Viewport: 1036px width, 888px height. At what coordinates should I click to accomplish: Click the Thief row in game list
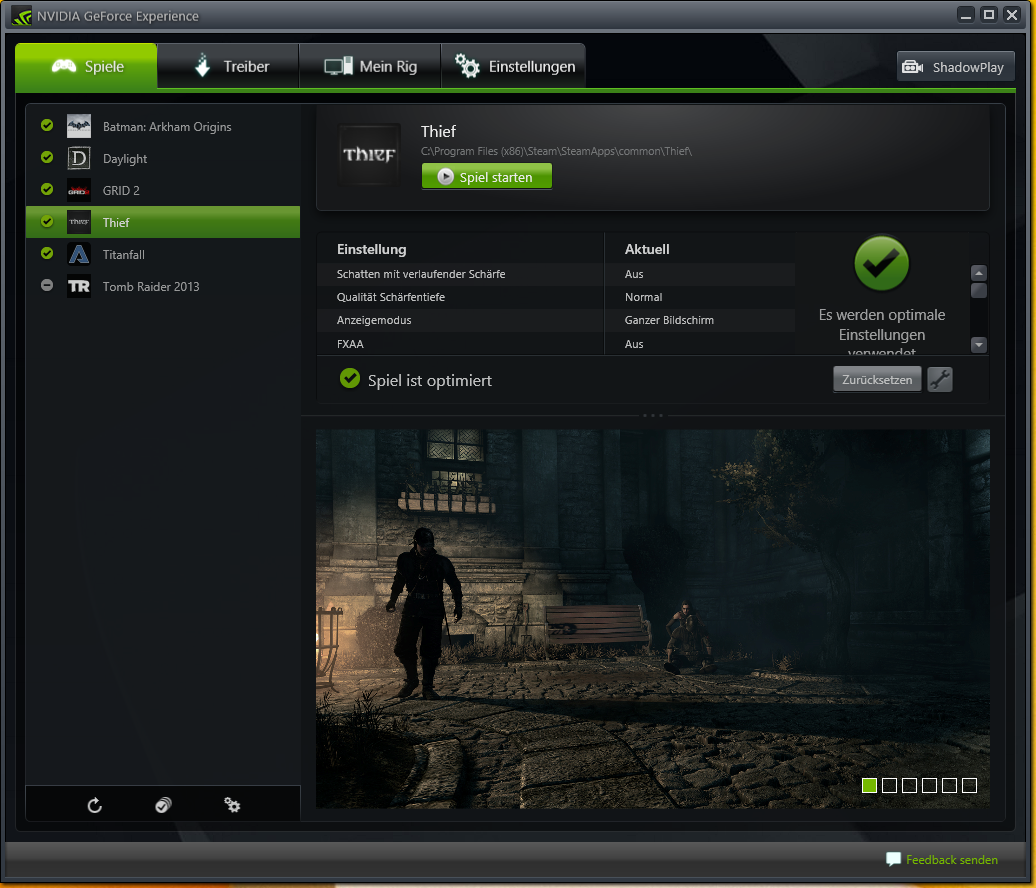click(163, 222)
